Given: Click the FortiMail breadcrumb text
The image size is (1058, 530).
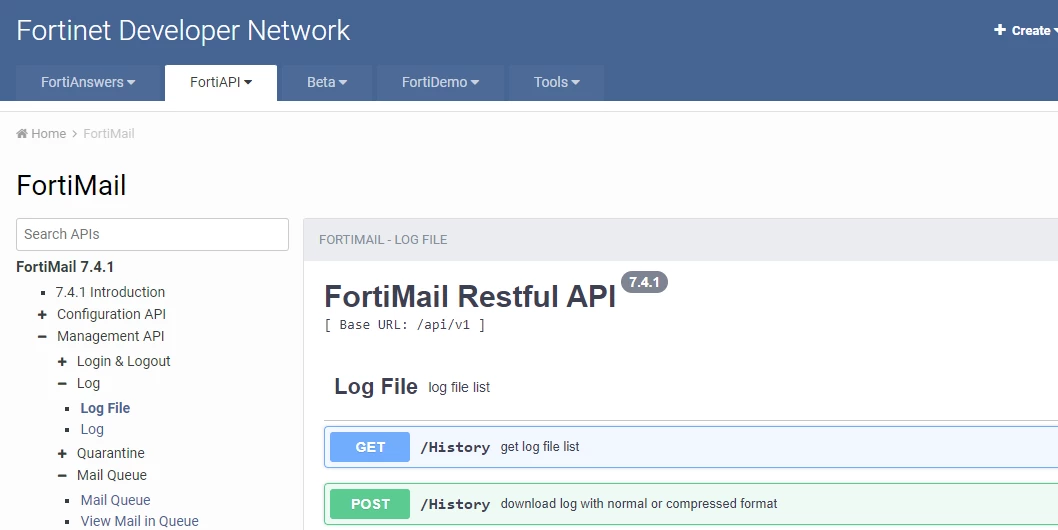Looking at the screenshot, I should point(109,134).
